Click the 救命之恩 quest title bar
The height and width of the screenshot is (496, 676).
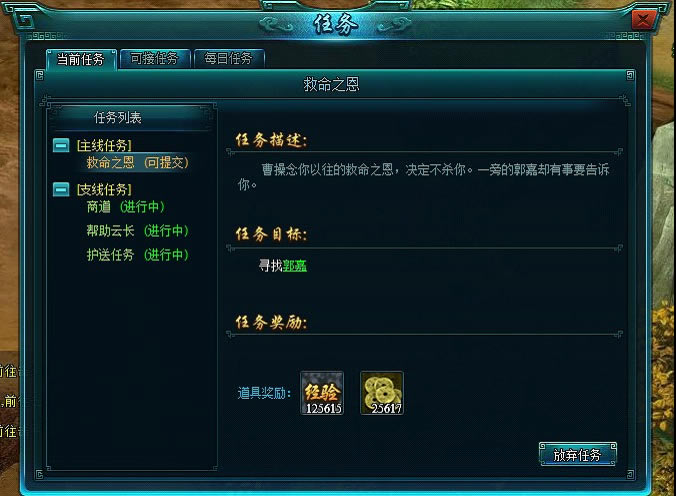click(332, 84)
